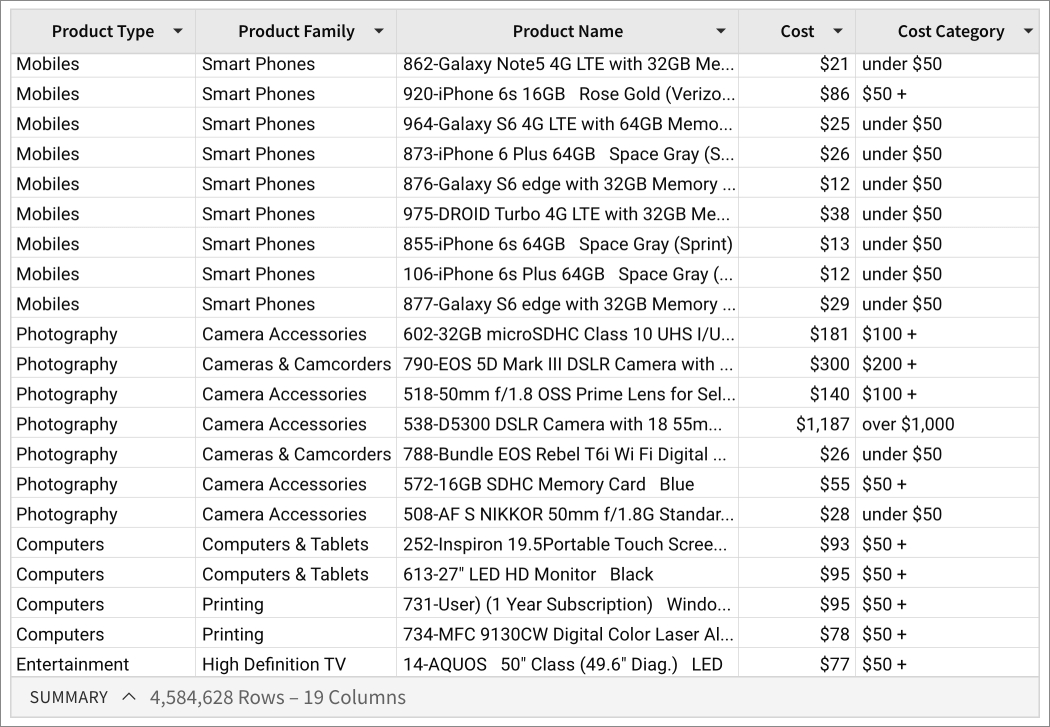Expand the Summary bar chevron

click(x=128, y=697)
